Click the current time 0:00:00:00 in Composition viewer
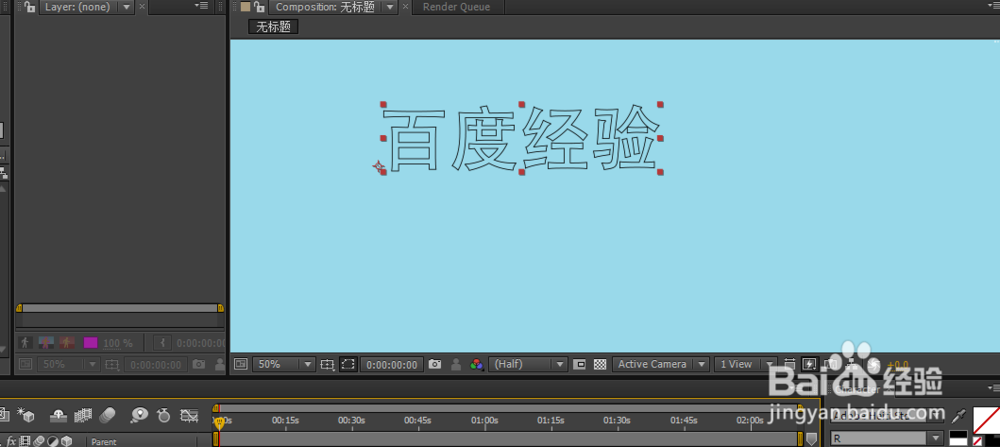The image size is (1000, 447). (x=392, y=365)
